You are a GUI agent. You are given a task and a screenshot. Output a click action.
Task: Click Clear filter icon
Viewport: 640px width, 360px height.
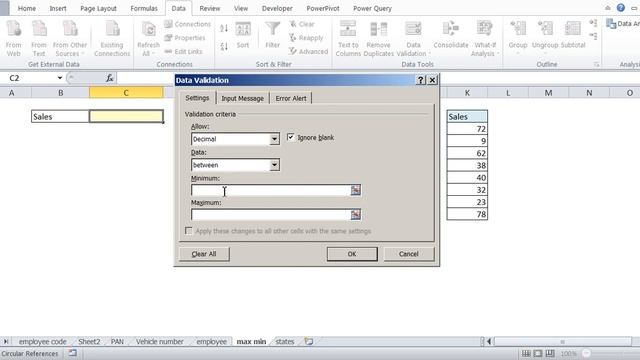[302, 24]
